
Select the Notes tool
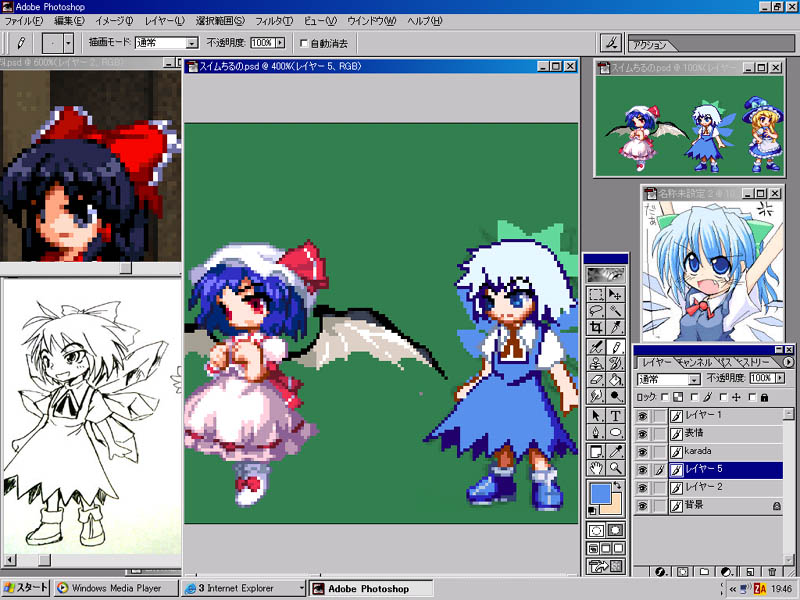coord(595,451)
